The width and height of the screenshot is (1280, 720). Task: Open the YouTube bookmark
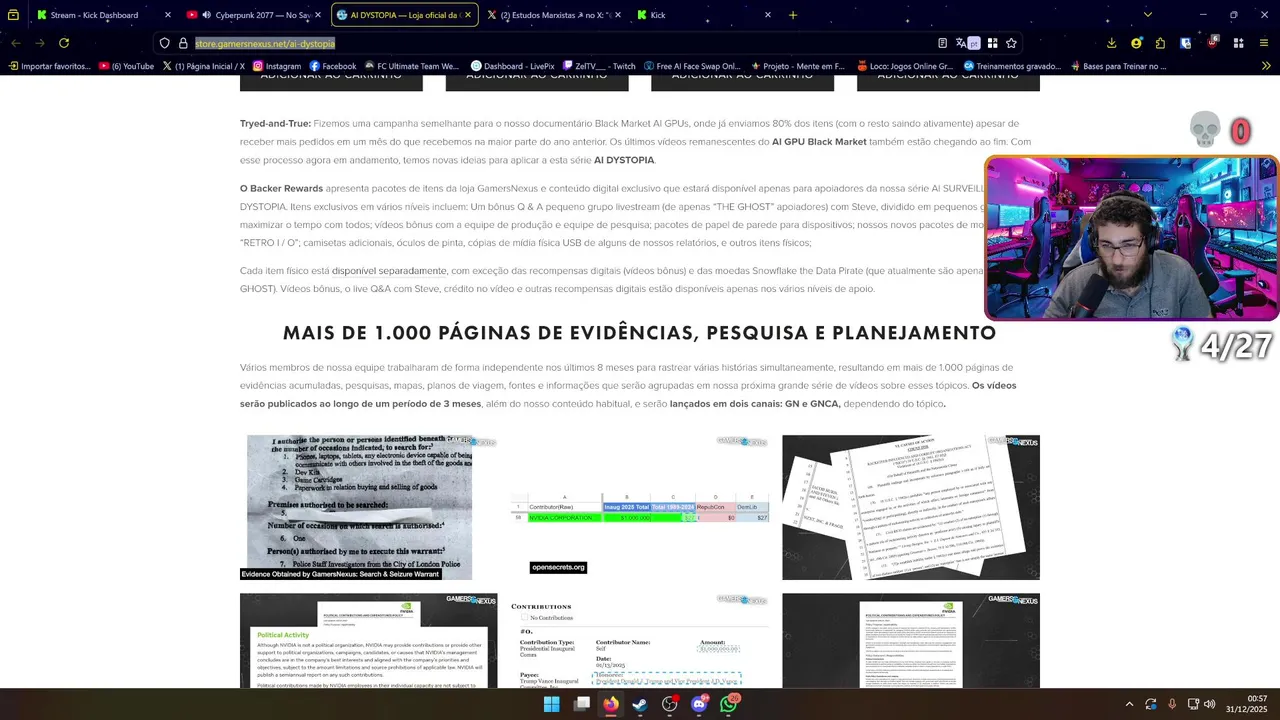127,66
